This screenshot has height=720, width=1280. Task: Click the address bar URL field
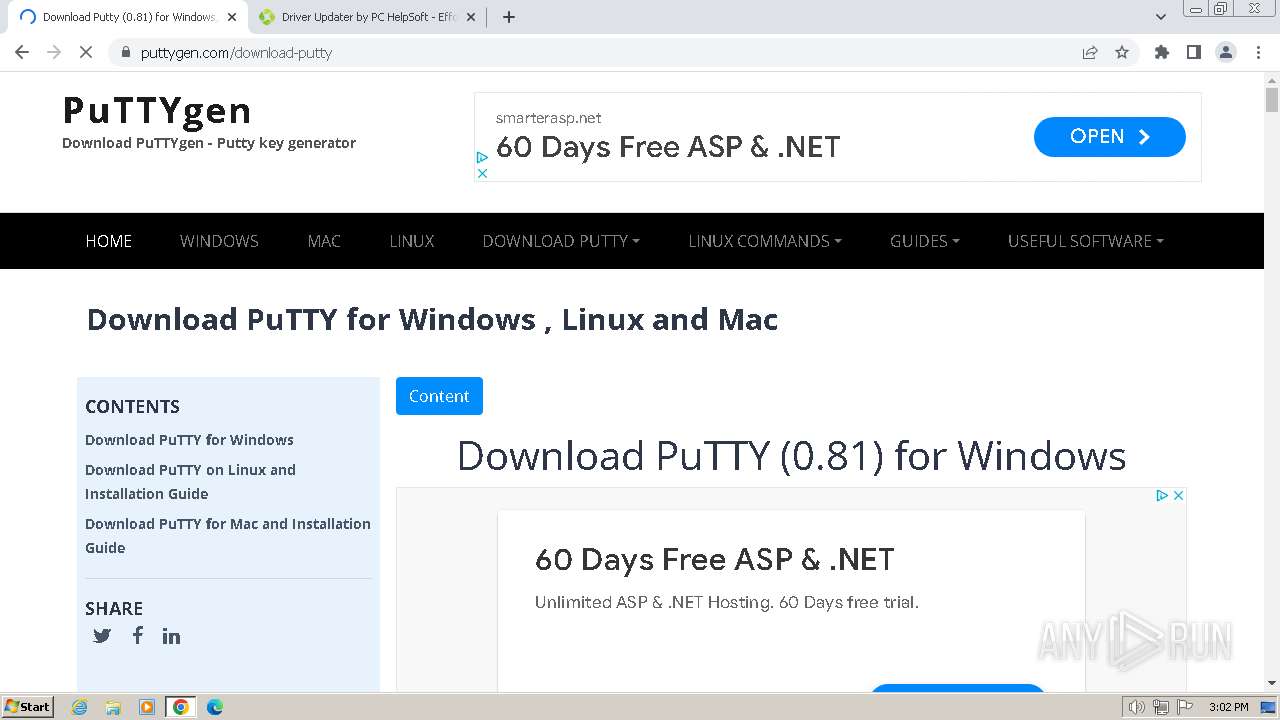[600, 52]
